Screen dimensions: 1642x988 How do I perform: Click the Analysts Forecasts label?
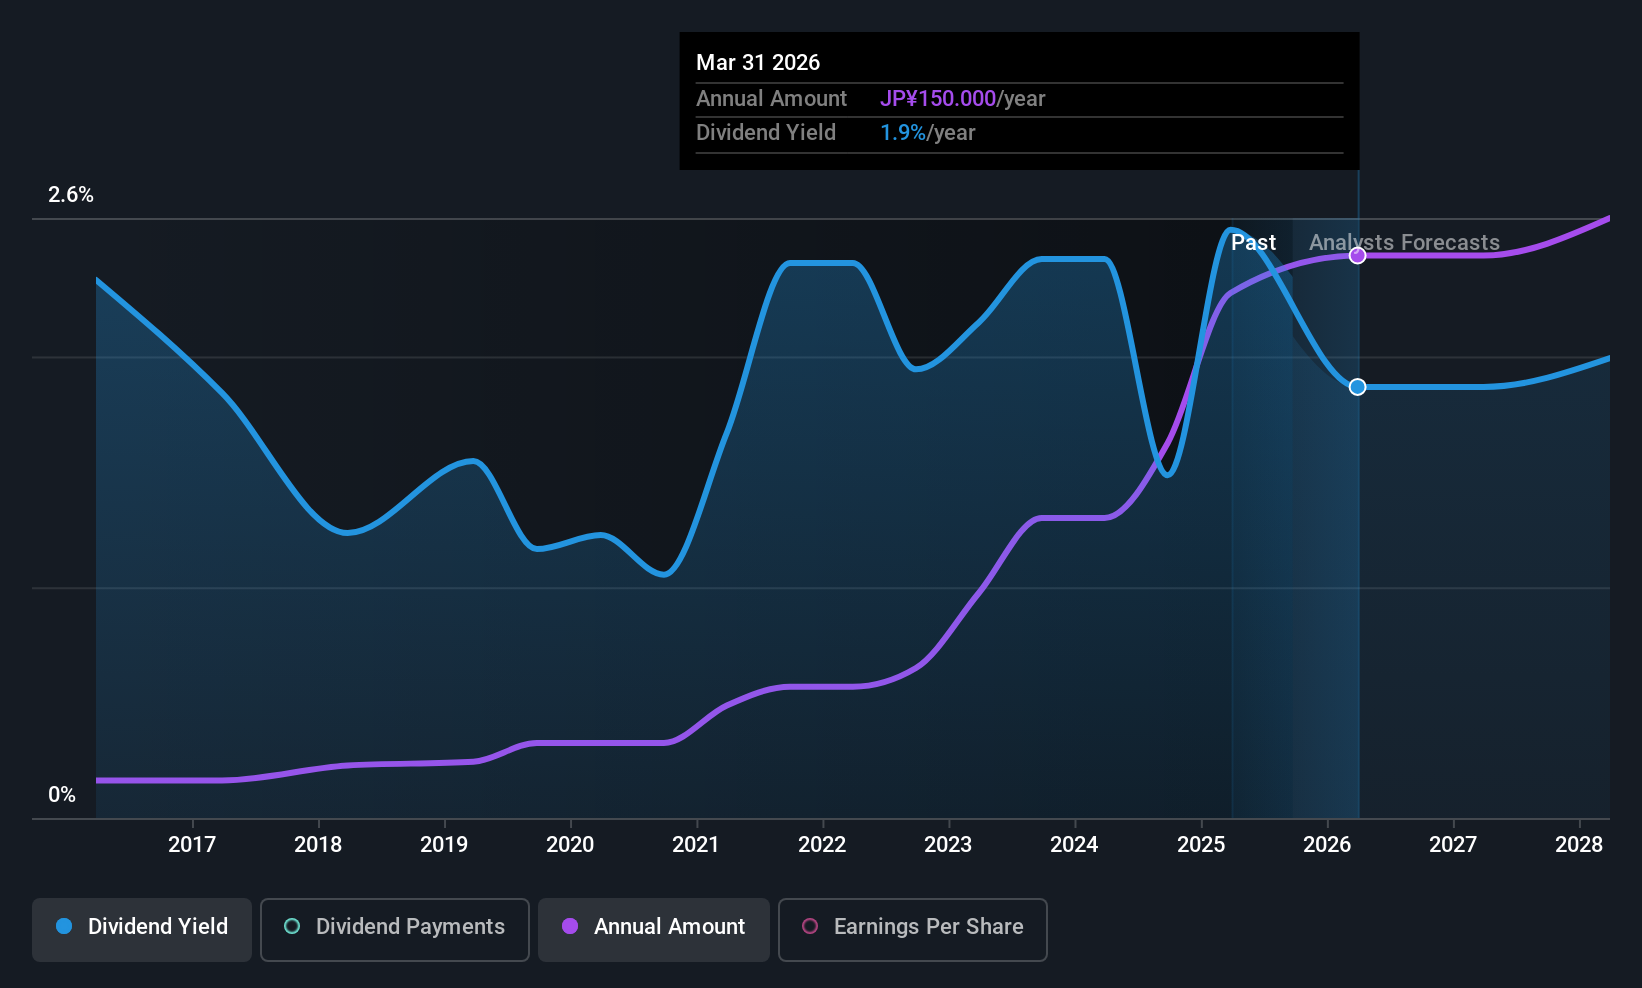point(1404,243)
